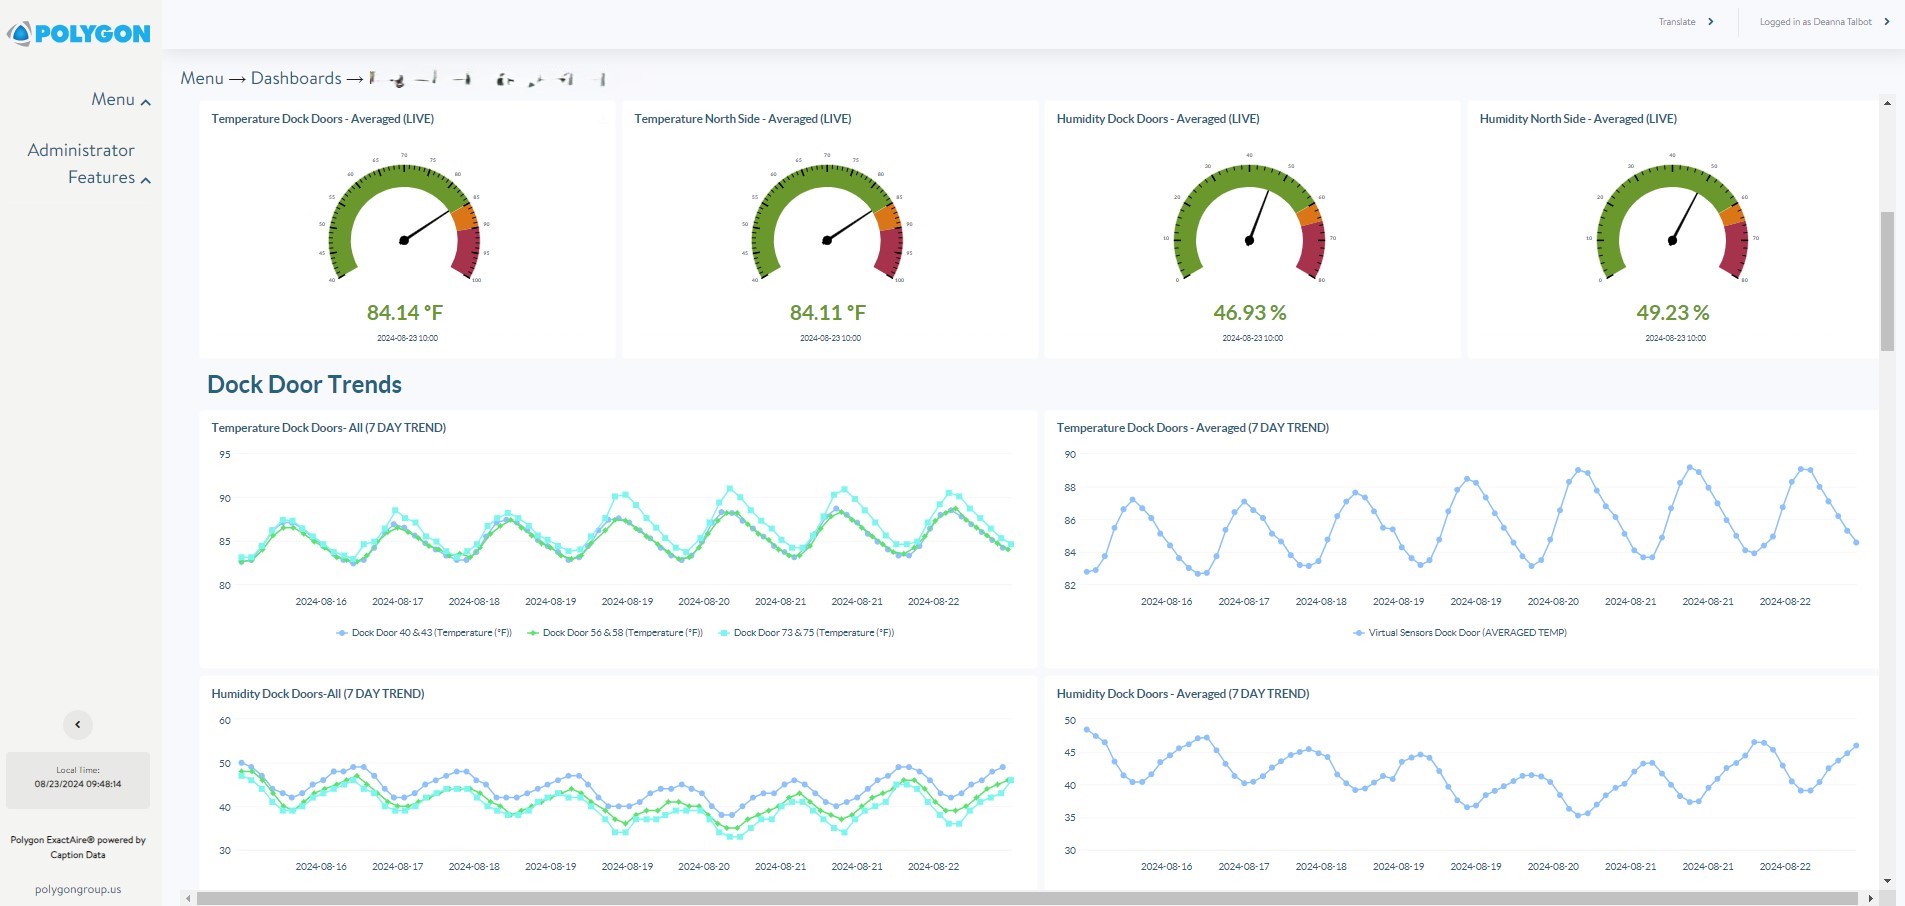Click the first dashboard icon in the breadcrumb
The image size is (1905, 906).
point(373,78)
